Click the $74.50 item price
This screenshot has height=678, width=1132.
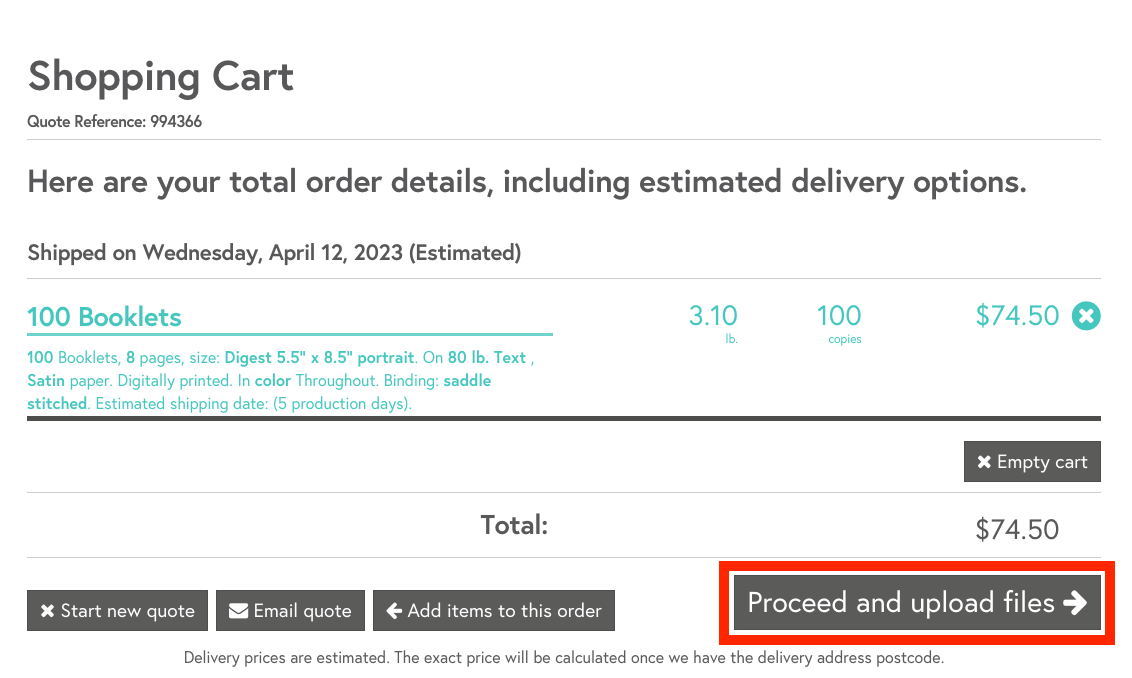pyautogui.click(x=1016, y=316)
